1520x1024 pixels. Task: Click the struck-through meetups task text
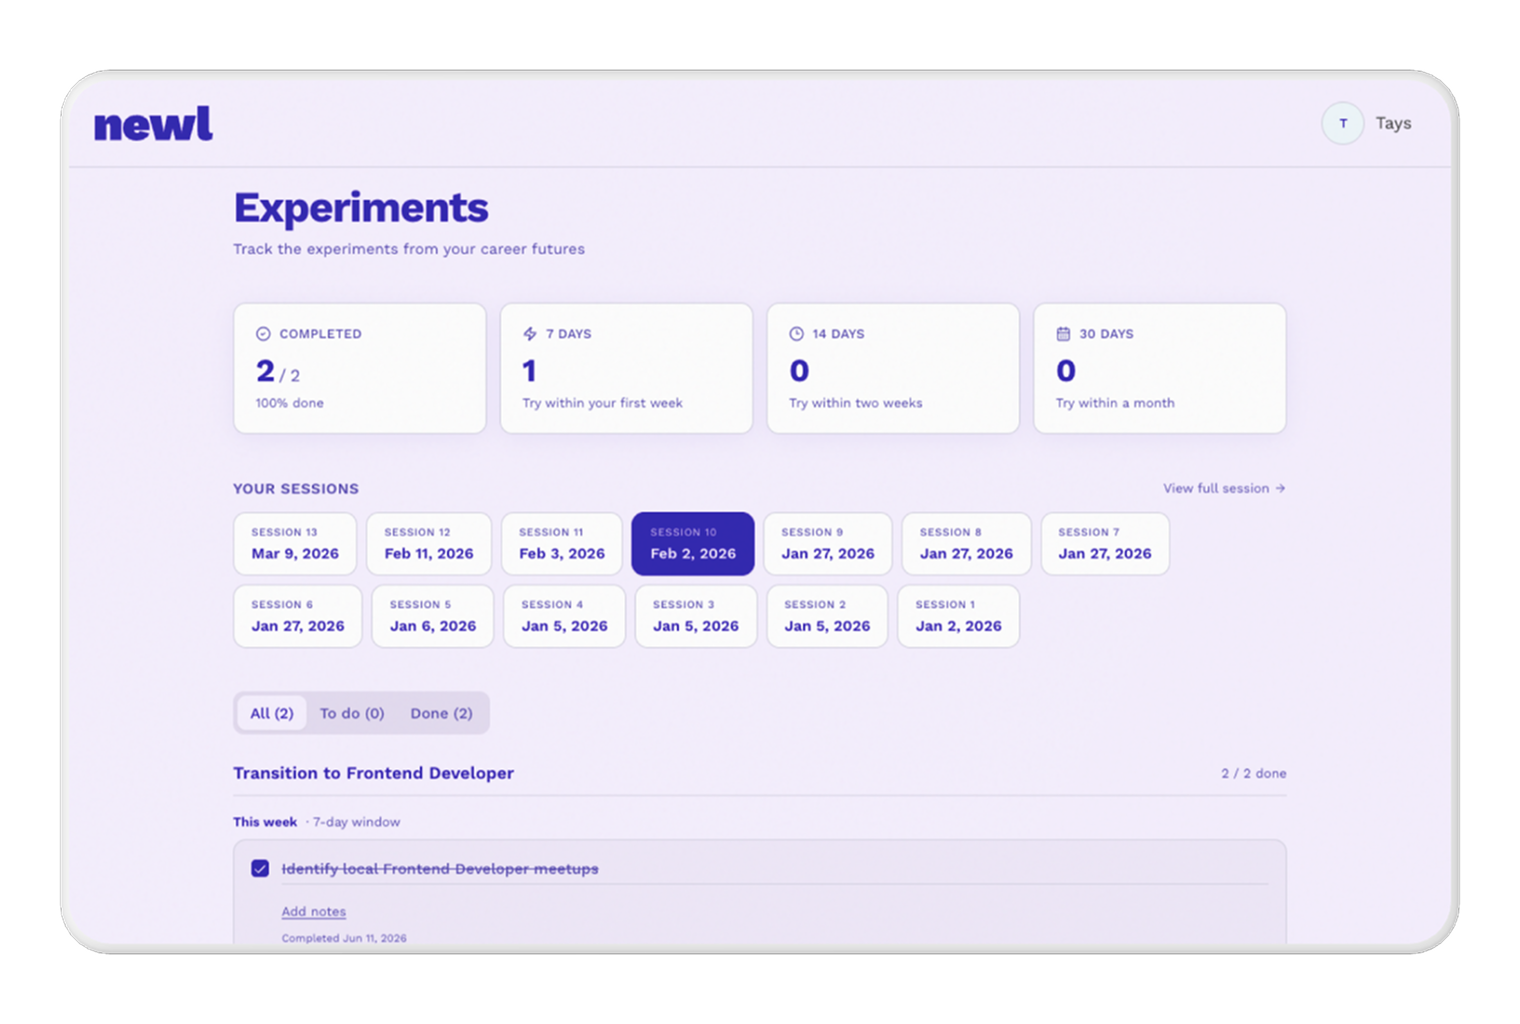(440, 869)
